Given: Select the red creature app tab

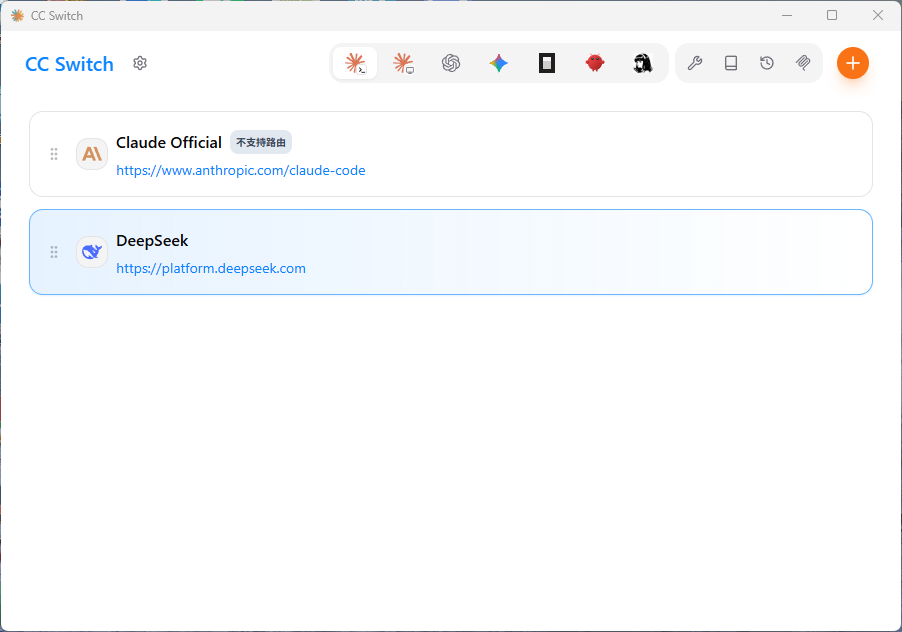Looking at the screenshot, I should 595,63.
